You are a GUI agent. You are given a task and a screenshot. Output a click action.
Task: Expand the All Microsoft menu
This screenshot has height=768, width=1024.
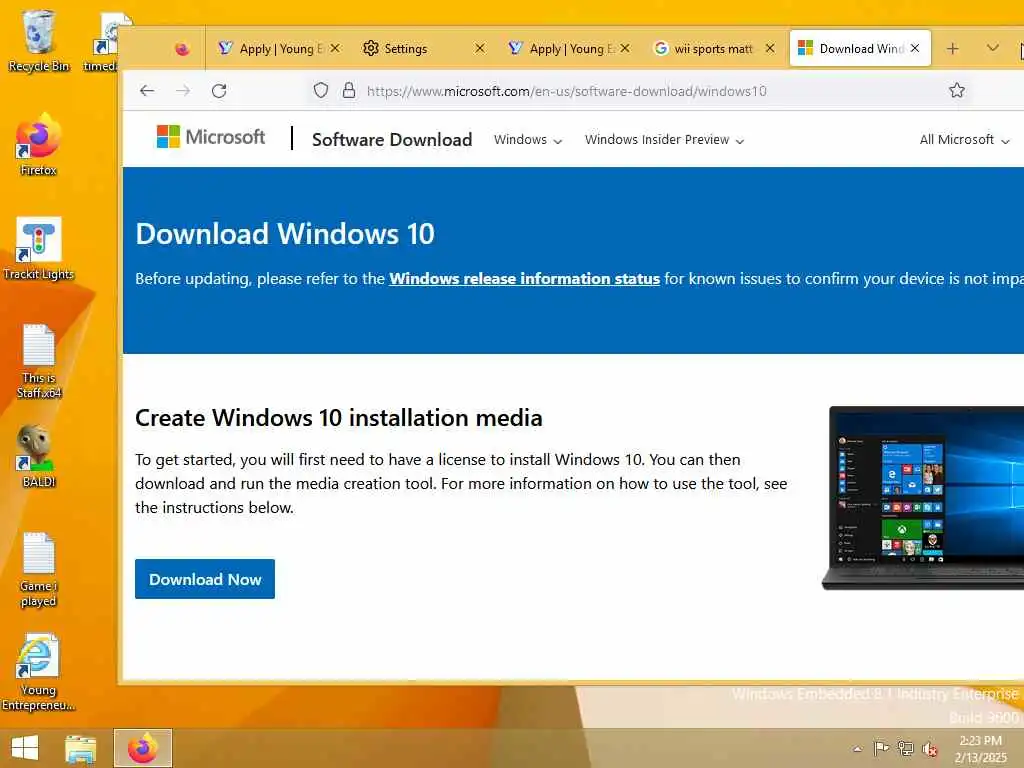coord(965,140)
